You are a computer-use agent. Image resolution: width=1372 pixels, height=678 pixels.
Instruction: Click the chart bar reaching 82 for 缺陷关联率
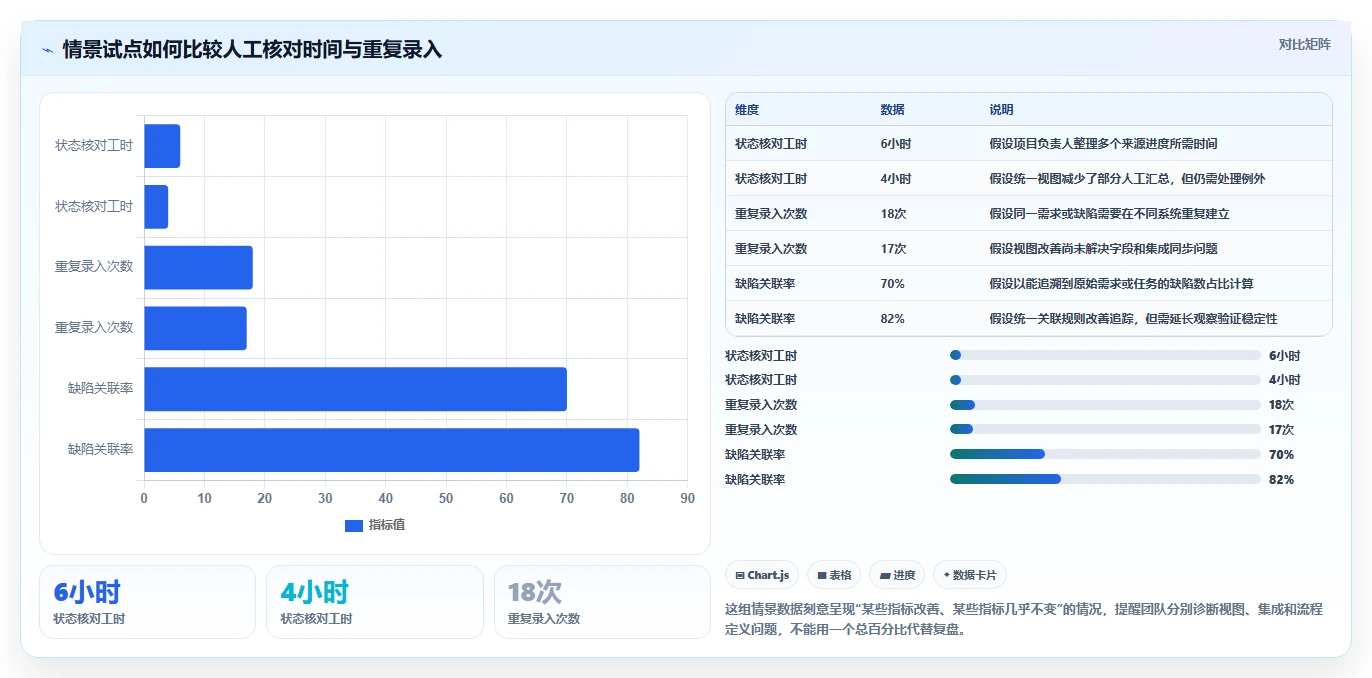point(391,450)
